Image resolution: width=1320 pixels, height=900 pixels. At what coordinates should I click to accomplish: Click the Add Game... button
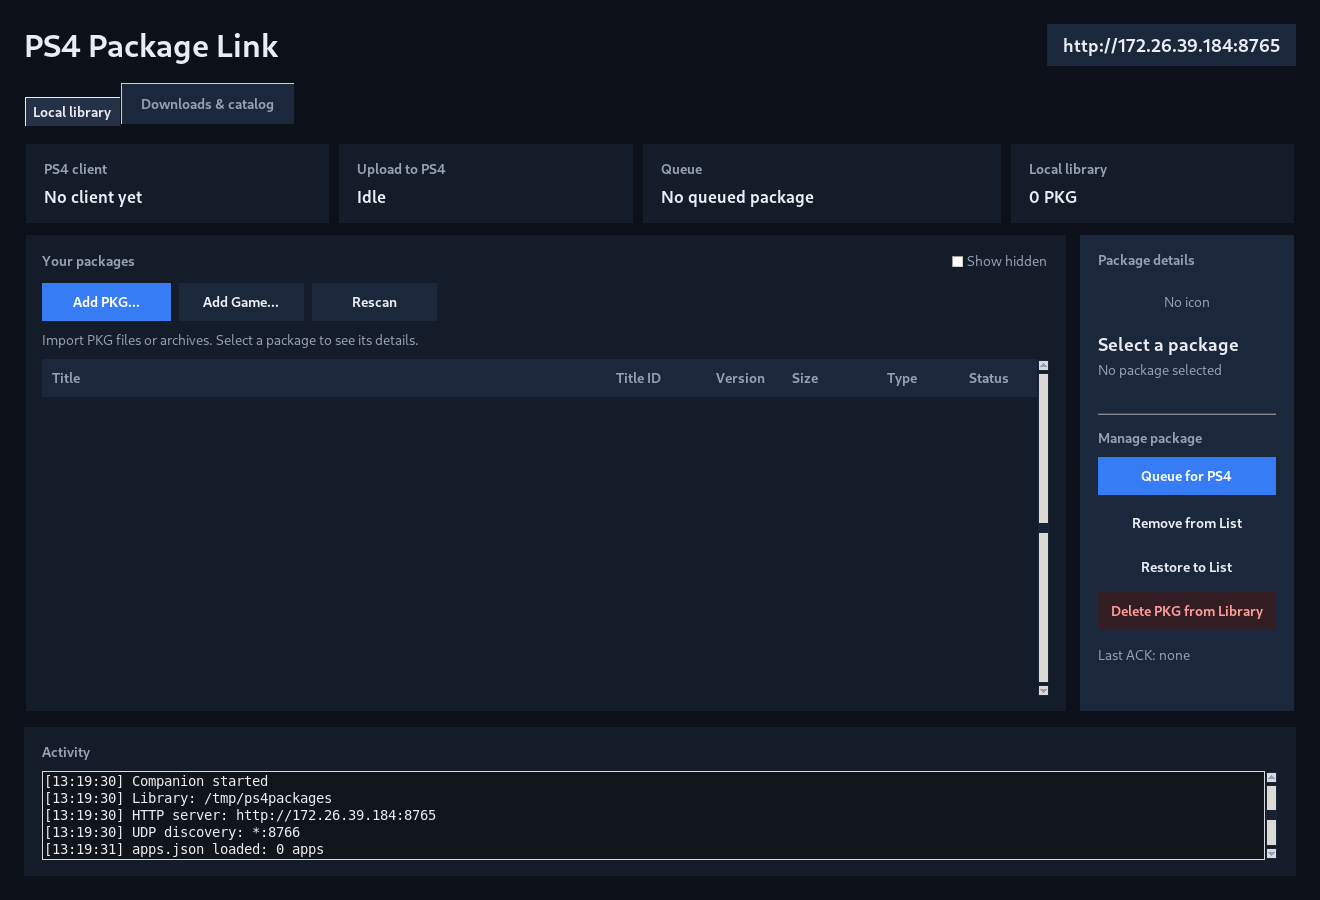[241, 302]
